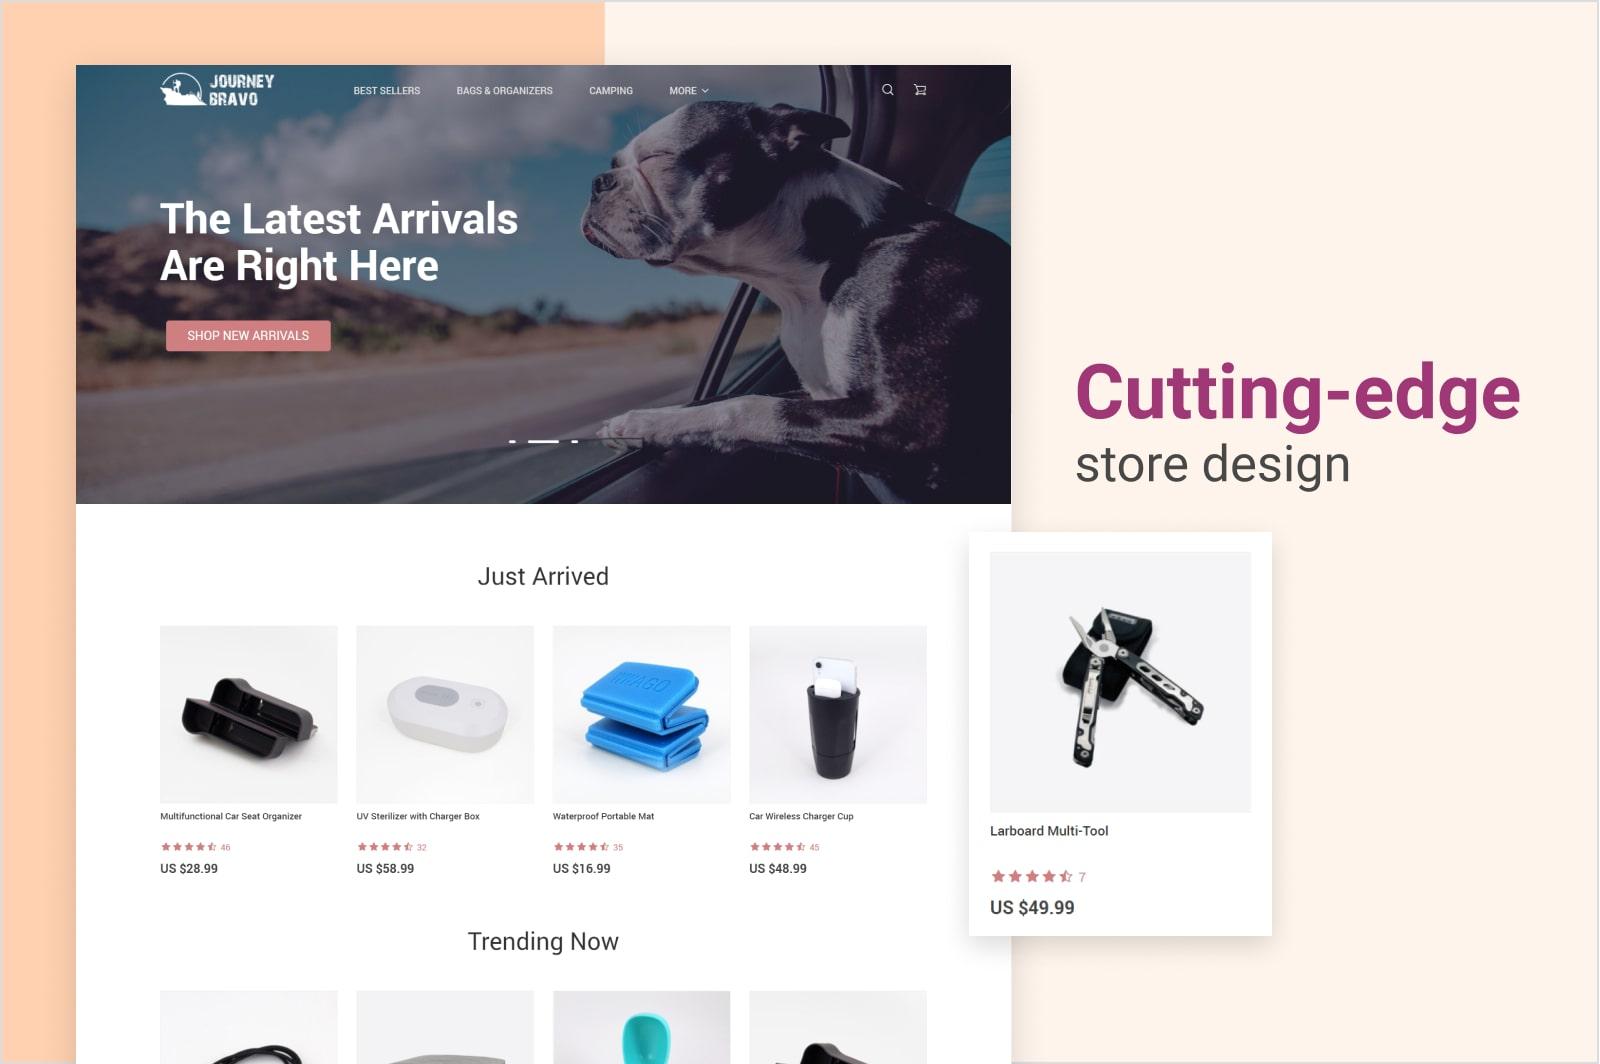
Task: Expand the More menu chevron
Action: click(x=705, y=91)
